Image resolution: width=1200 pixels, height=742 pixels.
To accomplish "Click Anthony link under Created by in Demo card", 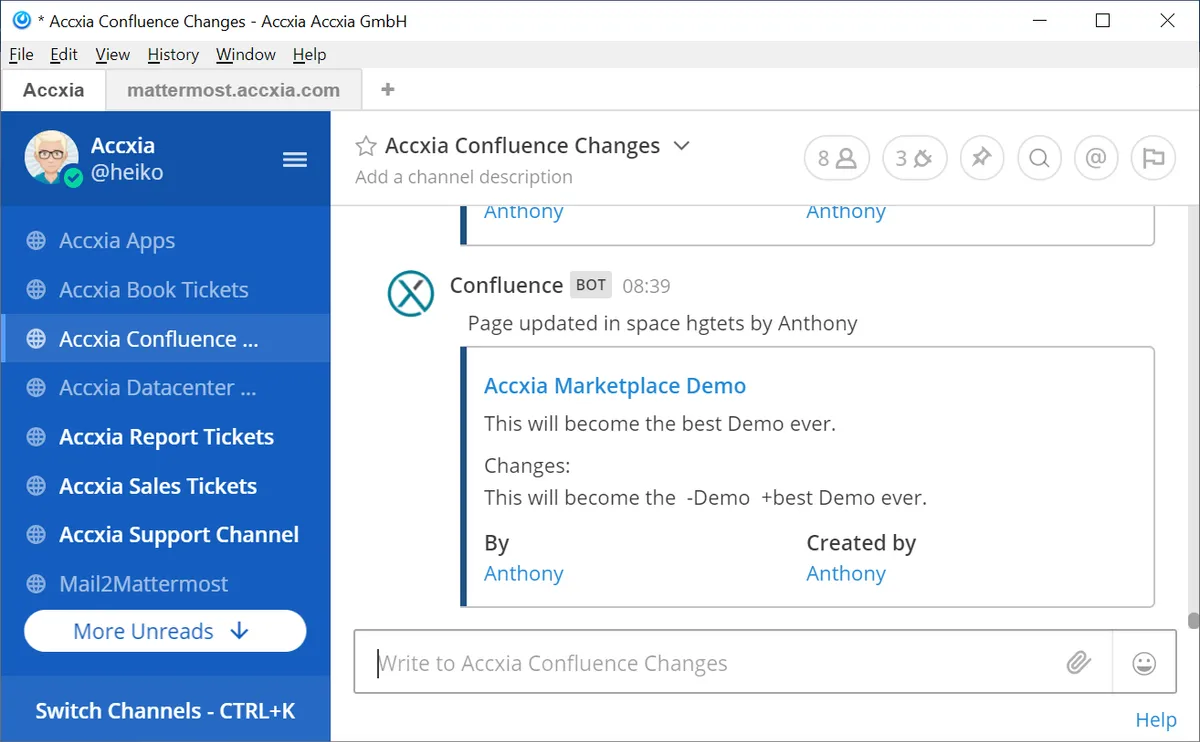I will pos(846,573).
